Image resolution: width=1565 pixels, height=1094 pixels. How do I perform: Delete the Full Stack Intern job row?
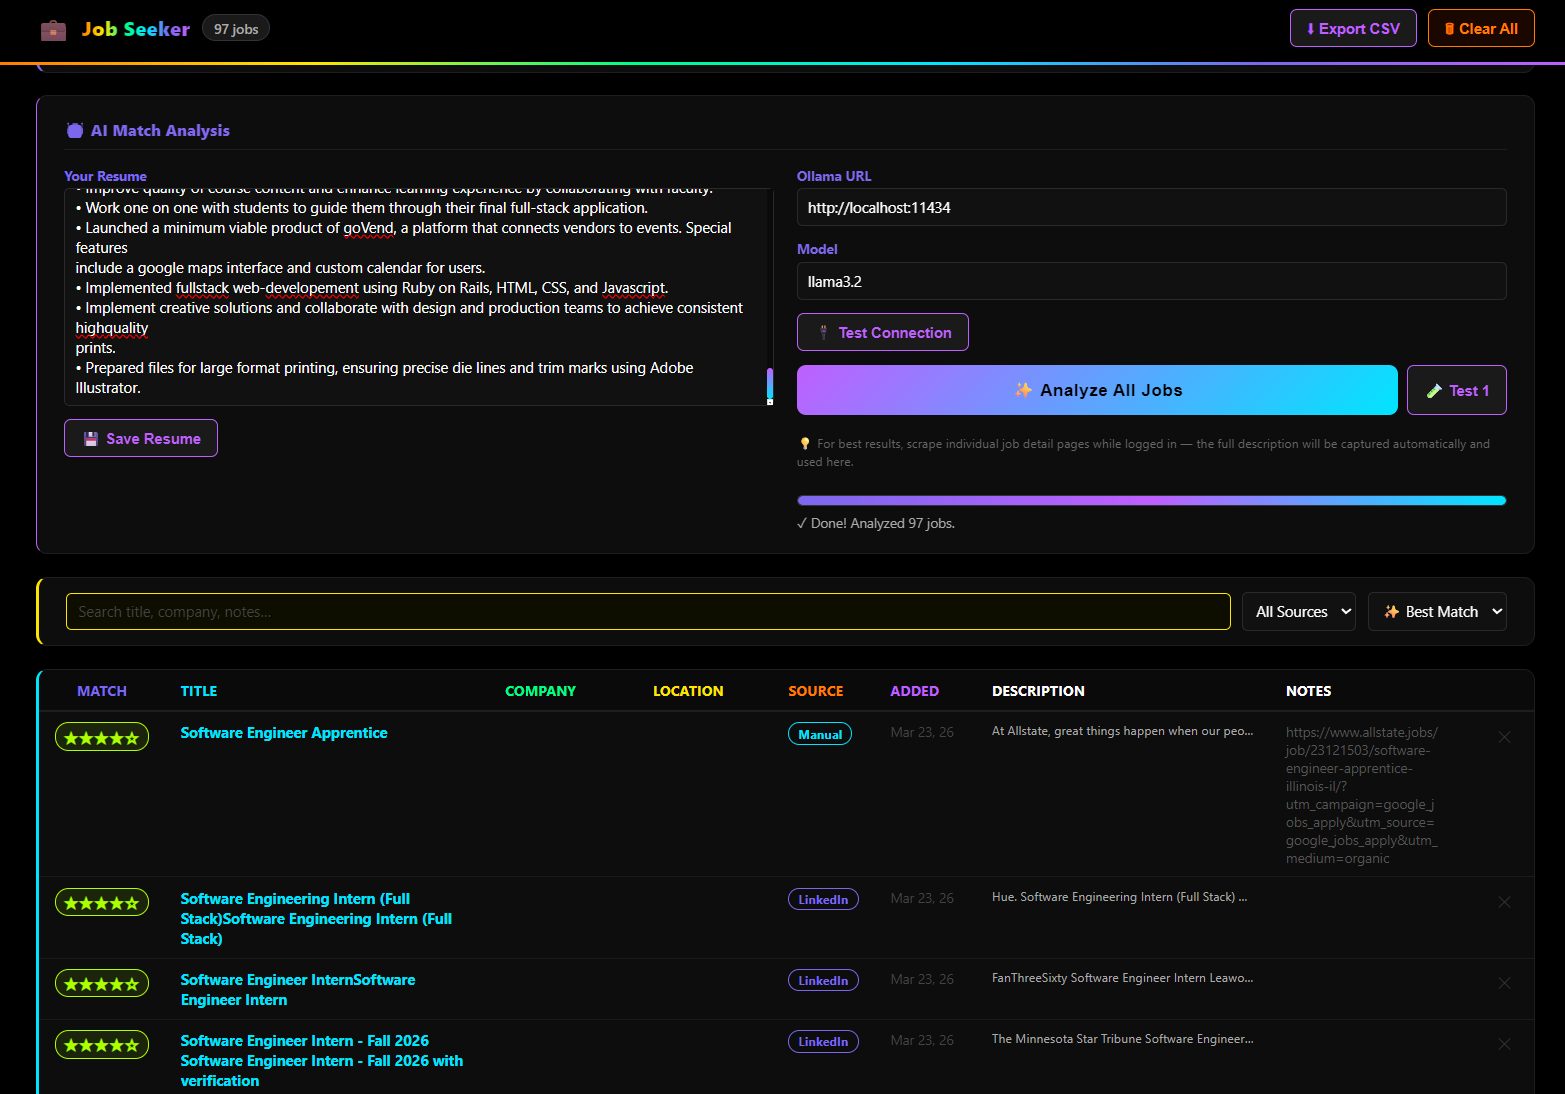point(1504,902)
